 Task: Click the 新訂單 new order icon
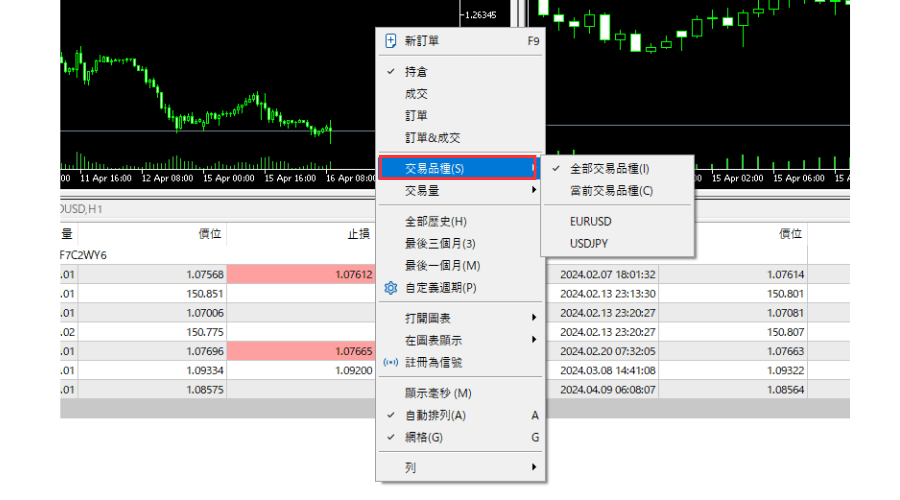391,41
